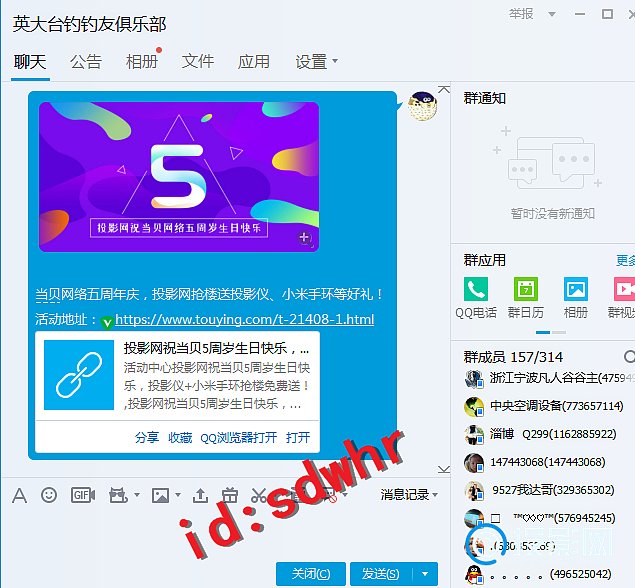The image size is (635, 588).
Task: Open 相册 app in group apps
Action: click(575, 298)
